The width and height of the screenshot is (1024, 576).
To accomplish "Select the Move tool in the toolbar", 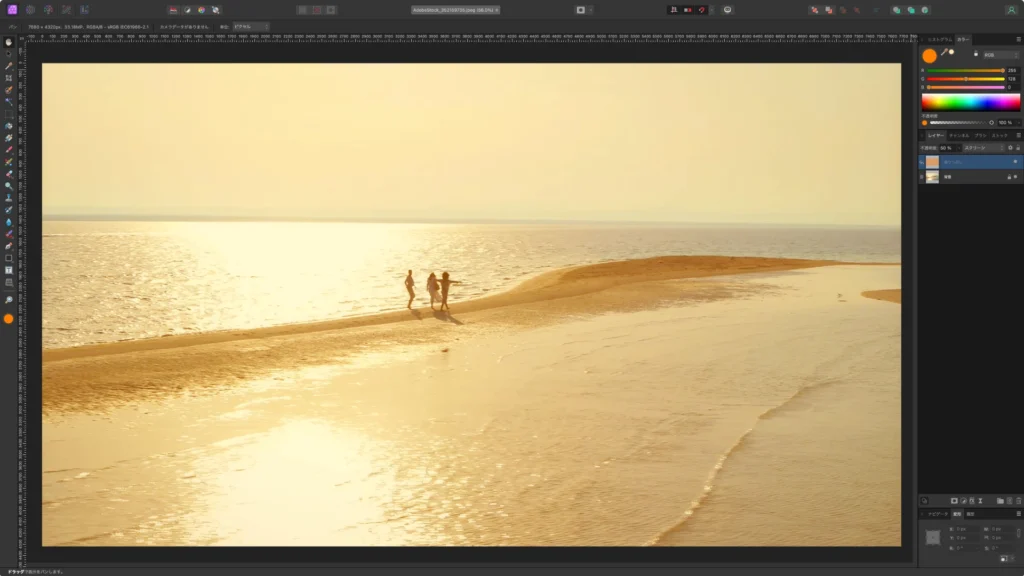I will tap(8, 42).
